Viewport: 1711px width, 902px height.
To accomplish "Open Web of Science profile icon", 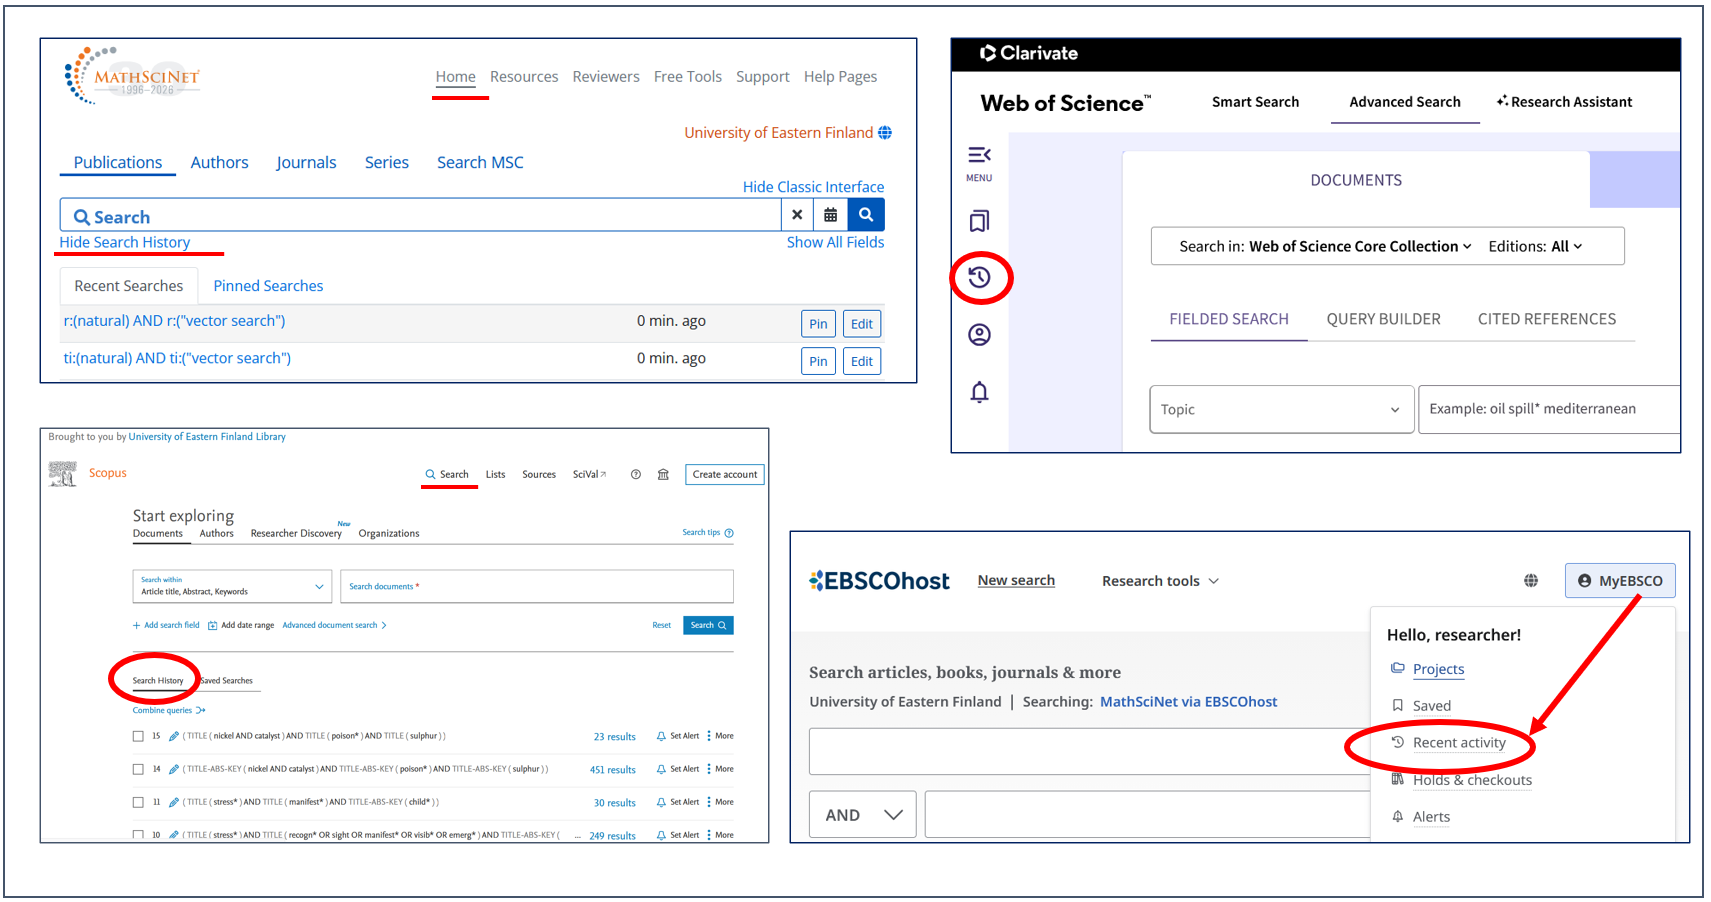I will click(979, 334).
